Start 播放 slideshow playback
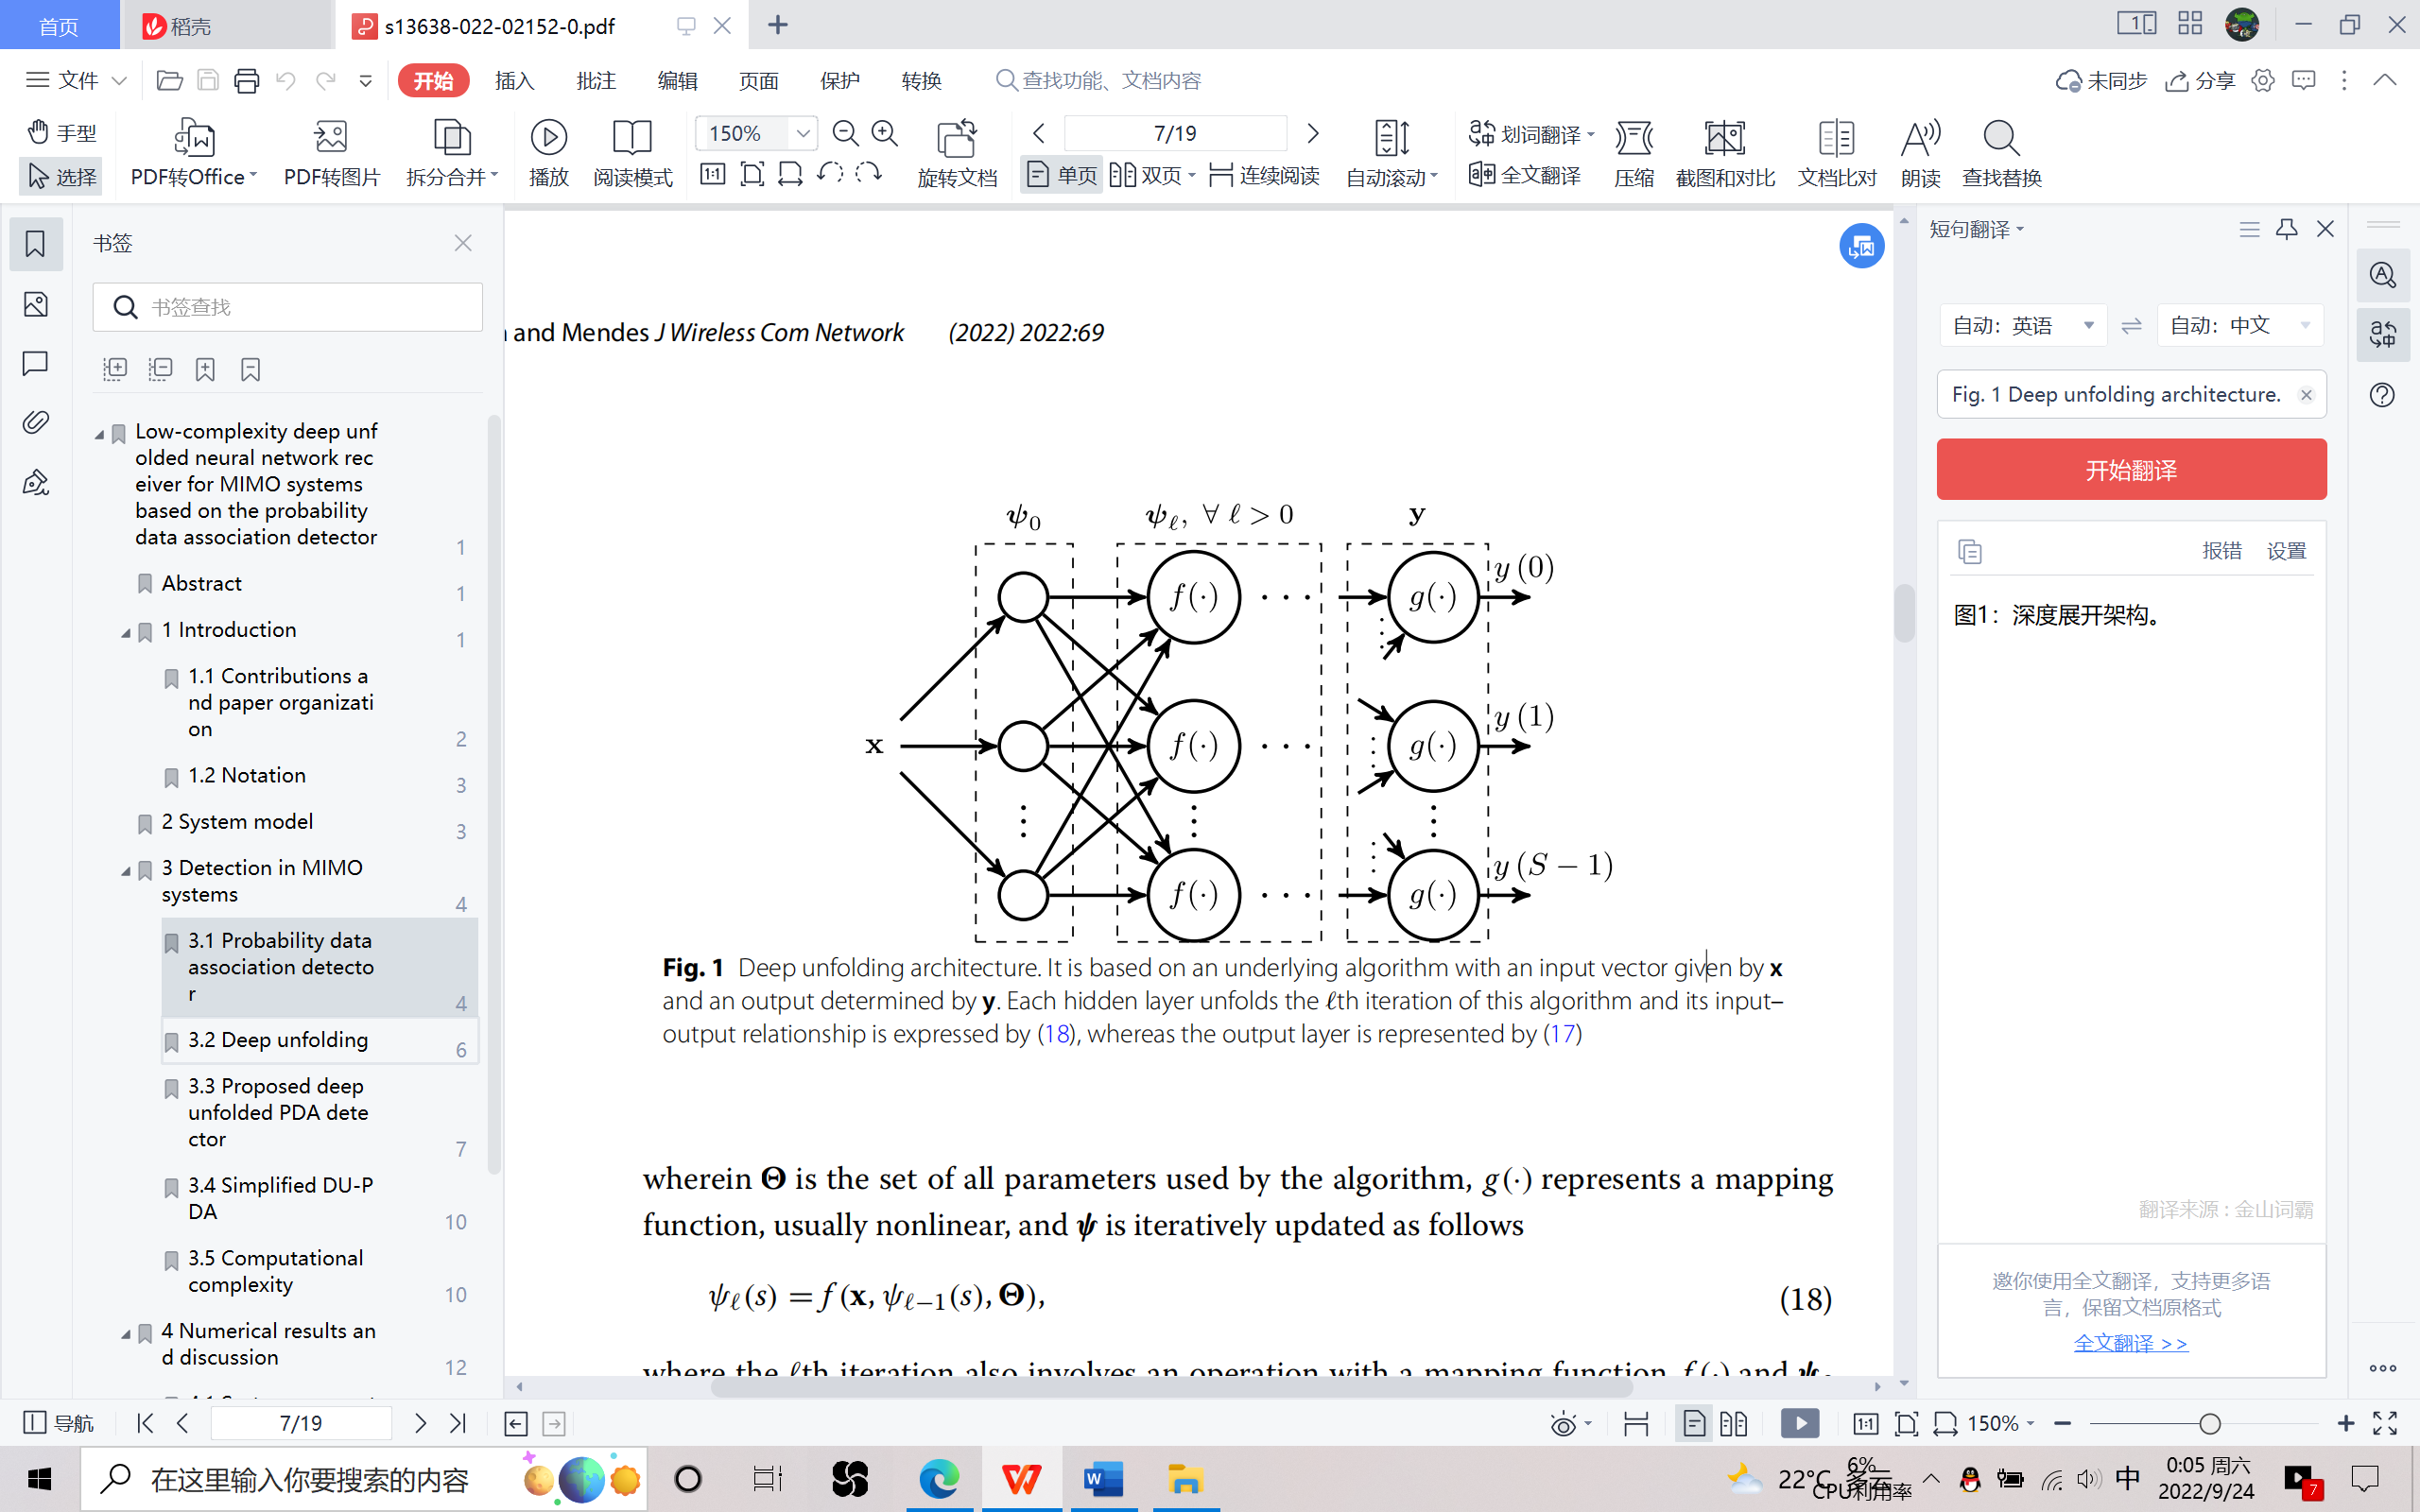 click(548, 153)
